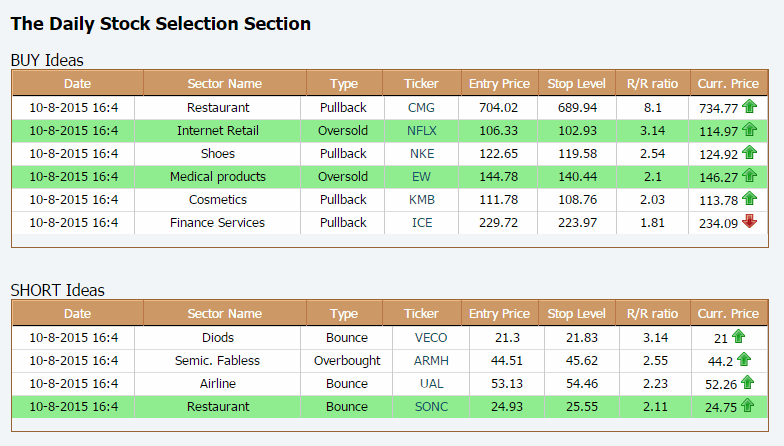The height and width of the screenshot is (446, 784).
Task: Click the green arrow next to UAL price 52.26
Action: 748,382
